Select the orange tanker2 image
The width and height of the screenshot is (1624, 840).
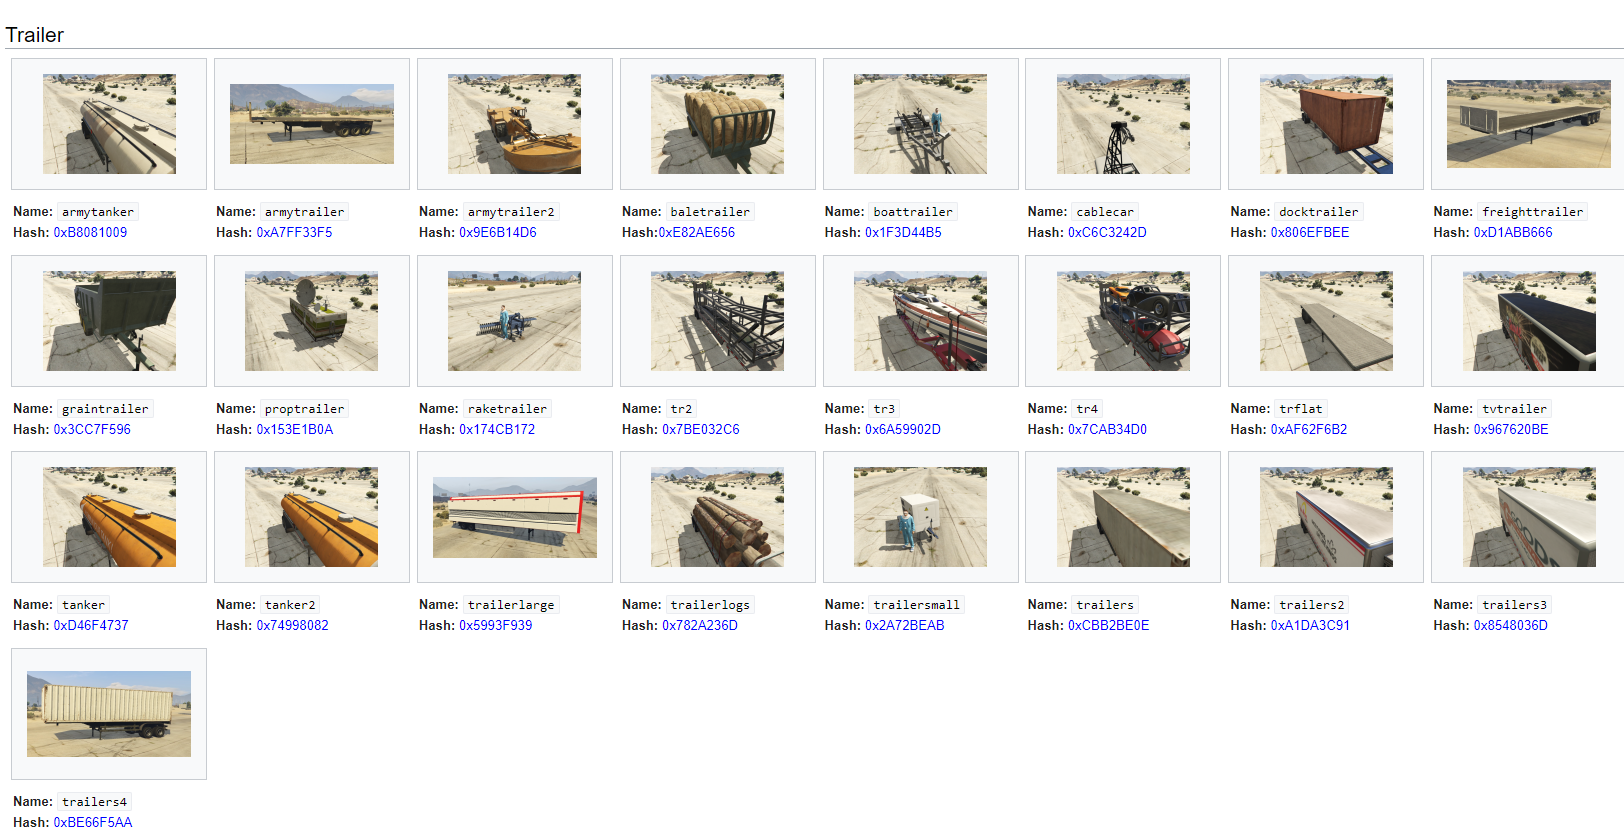[311, 517]
